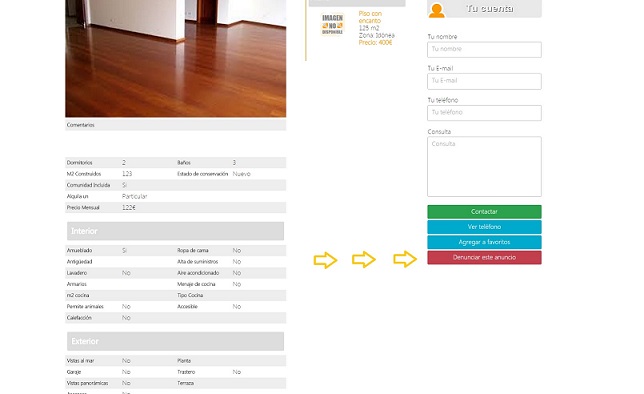The width and height of the screenshot is (644, 394).
Task: Click the 'Precio: 400€' listing text
Action: [x=375, y=43]
